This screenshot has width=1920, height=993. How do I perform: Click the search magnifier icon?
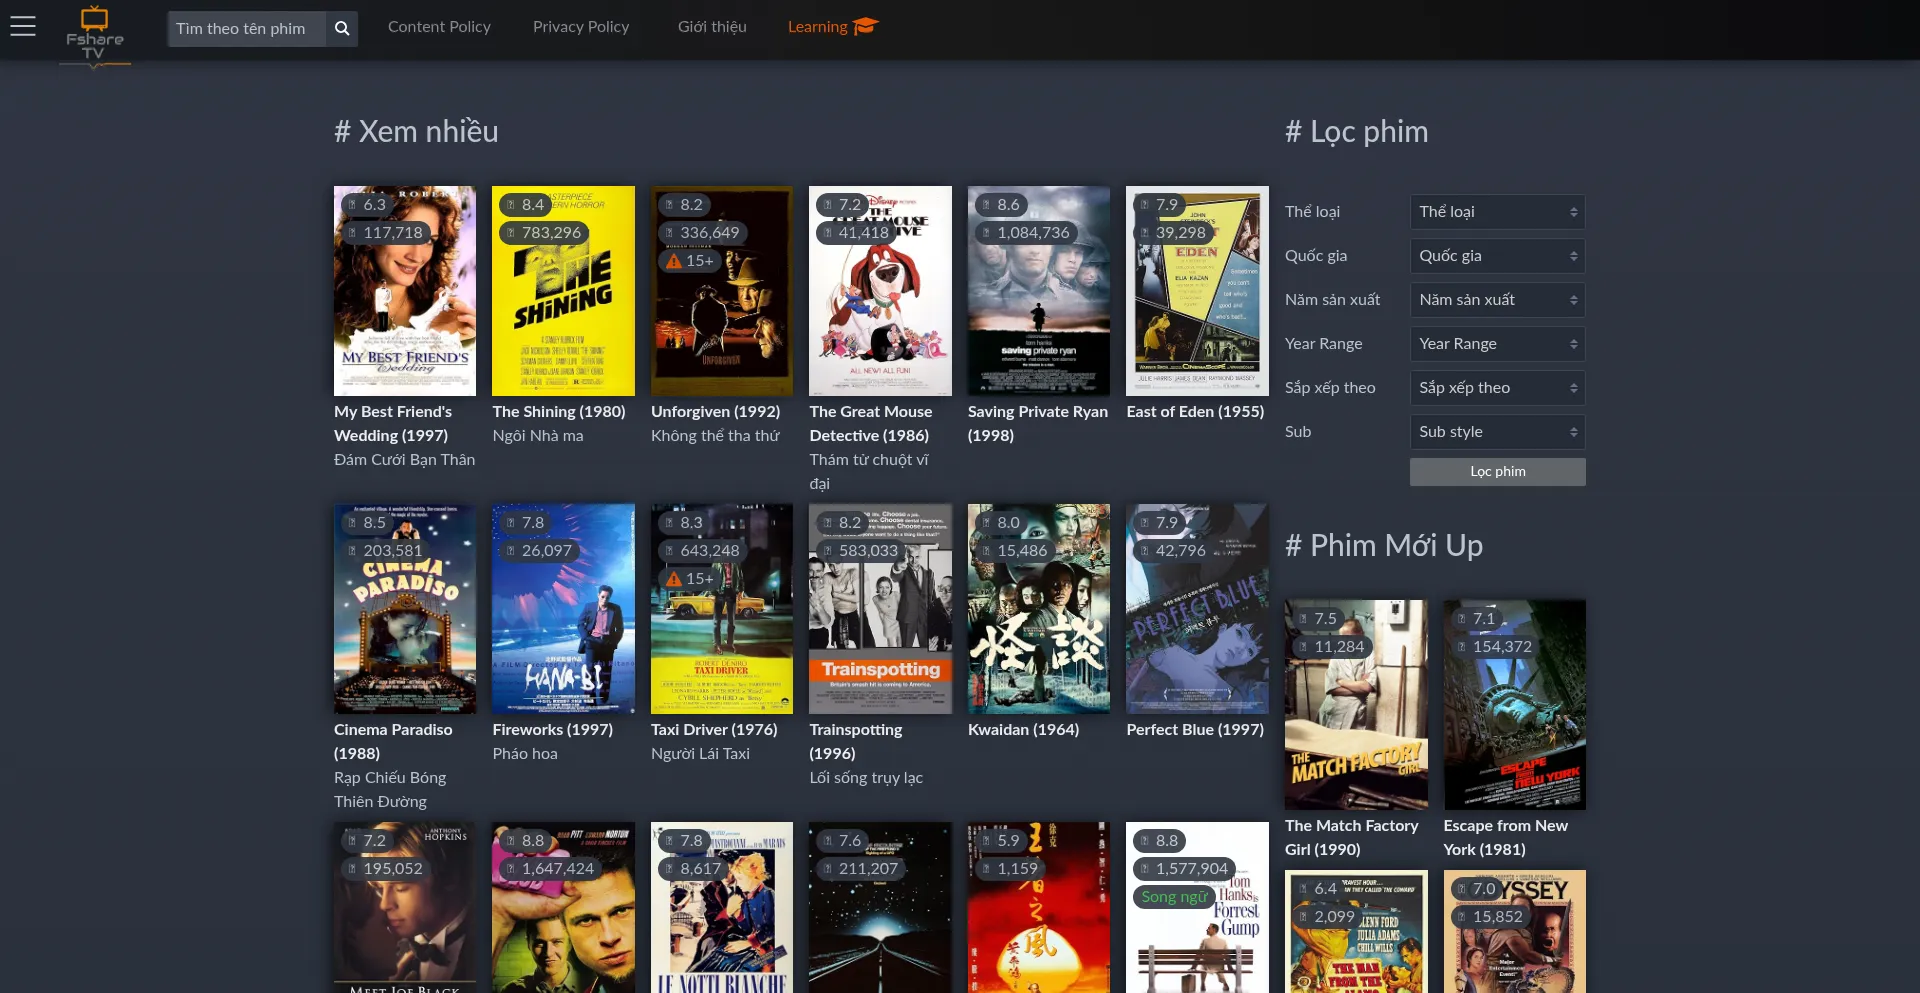point(342,29)
